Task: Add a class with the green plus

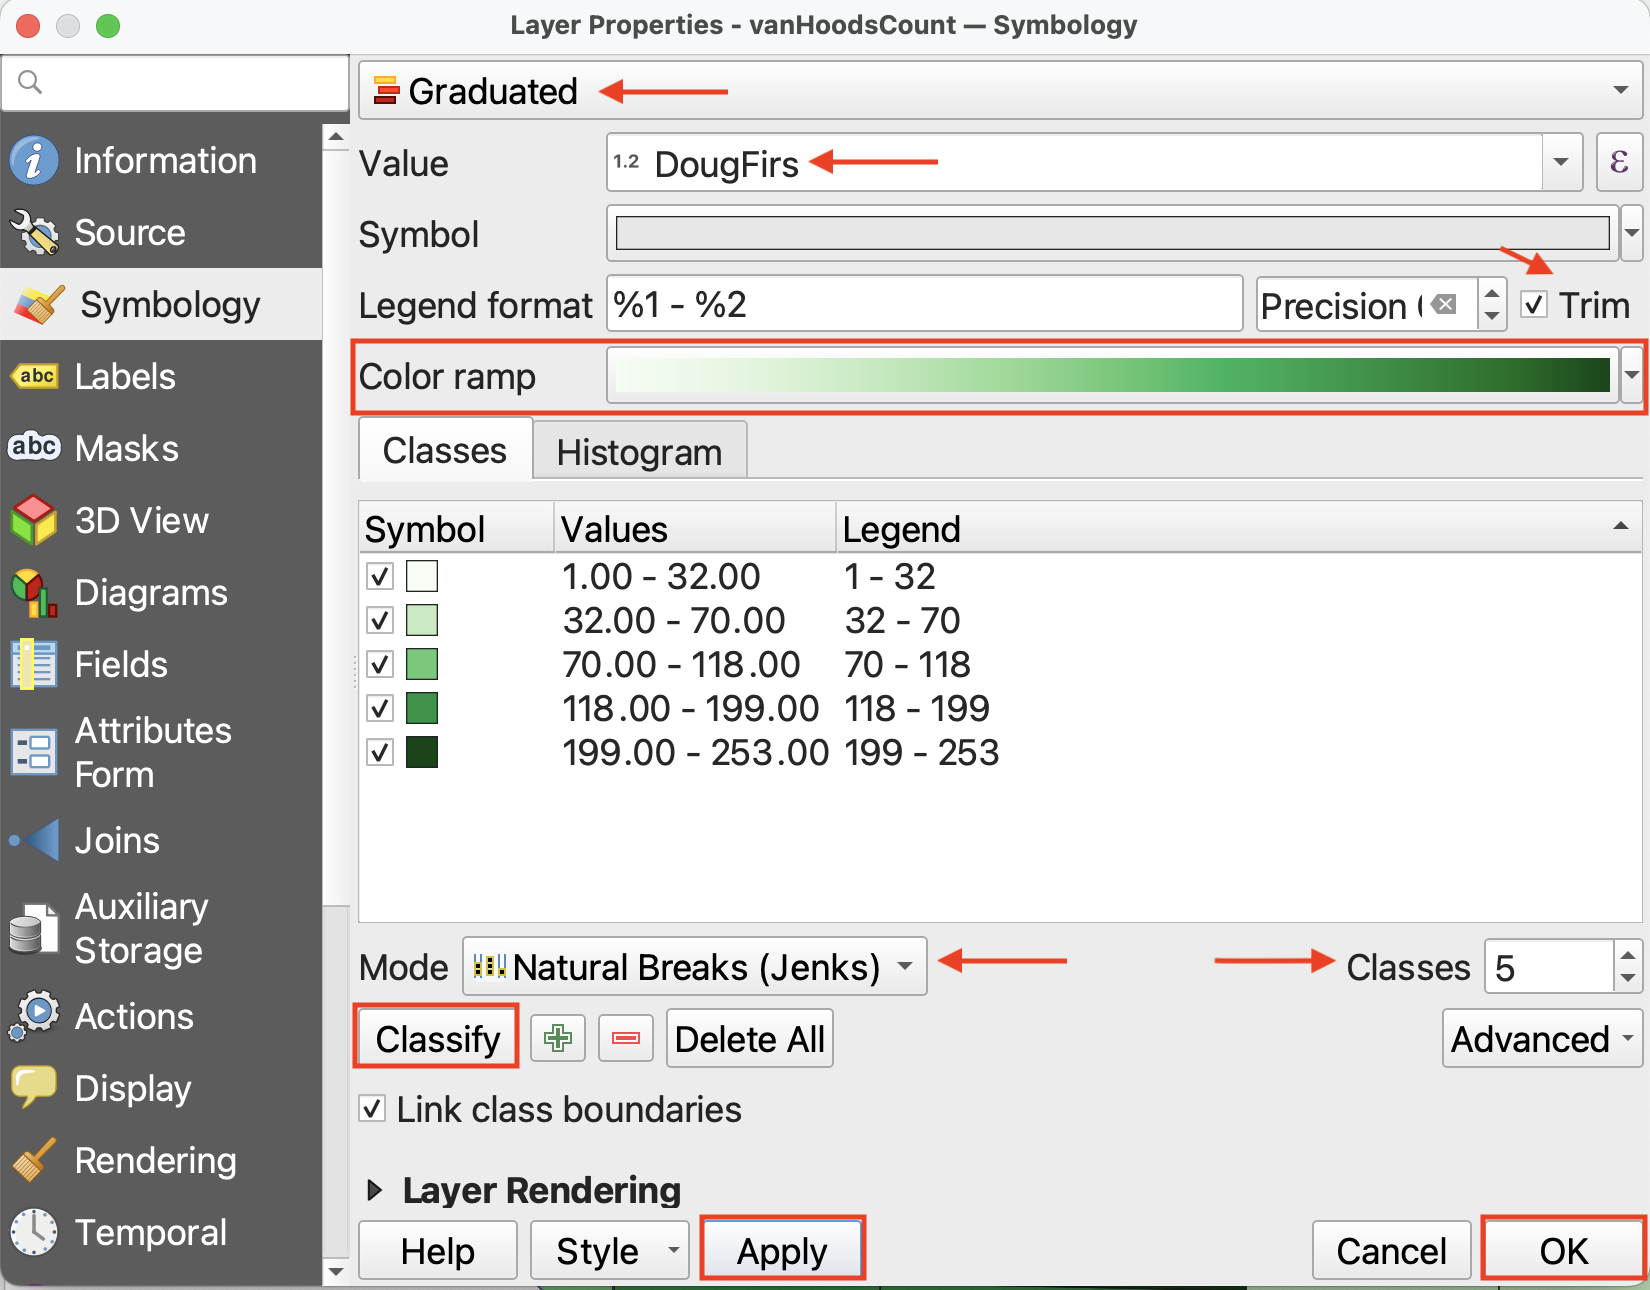Action: tap(557, 1038)
